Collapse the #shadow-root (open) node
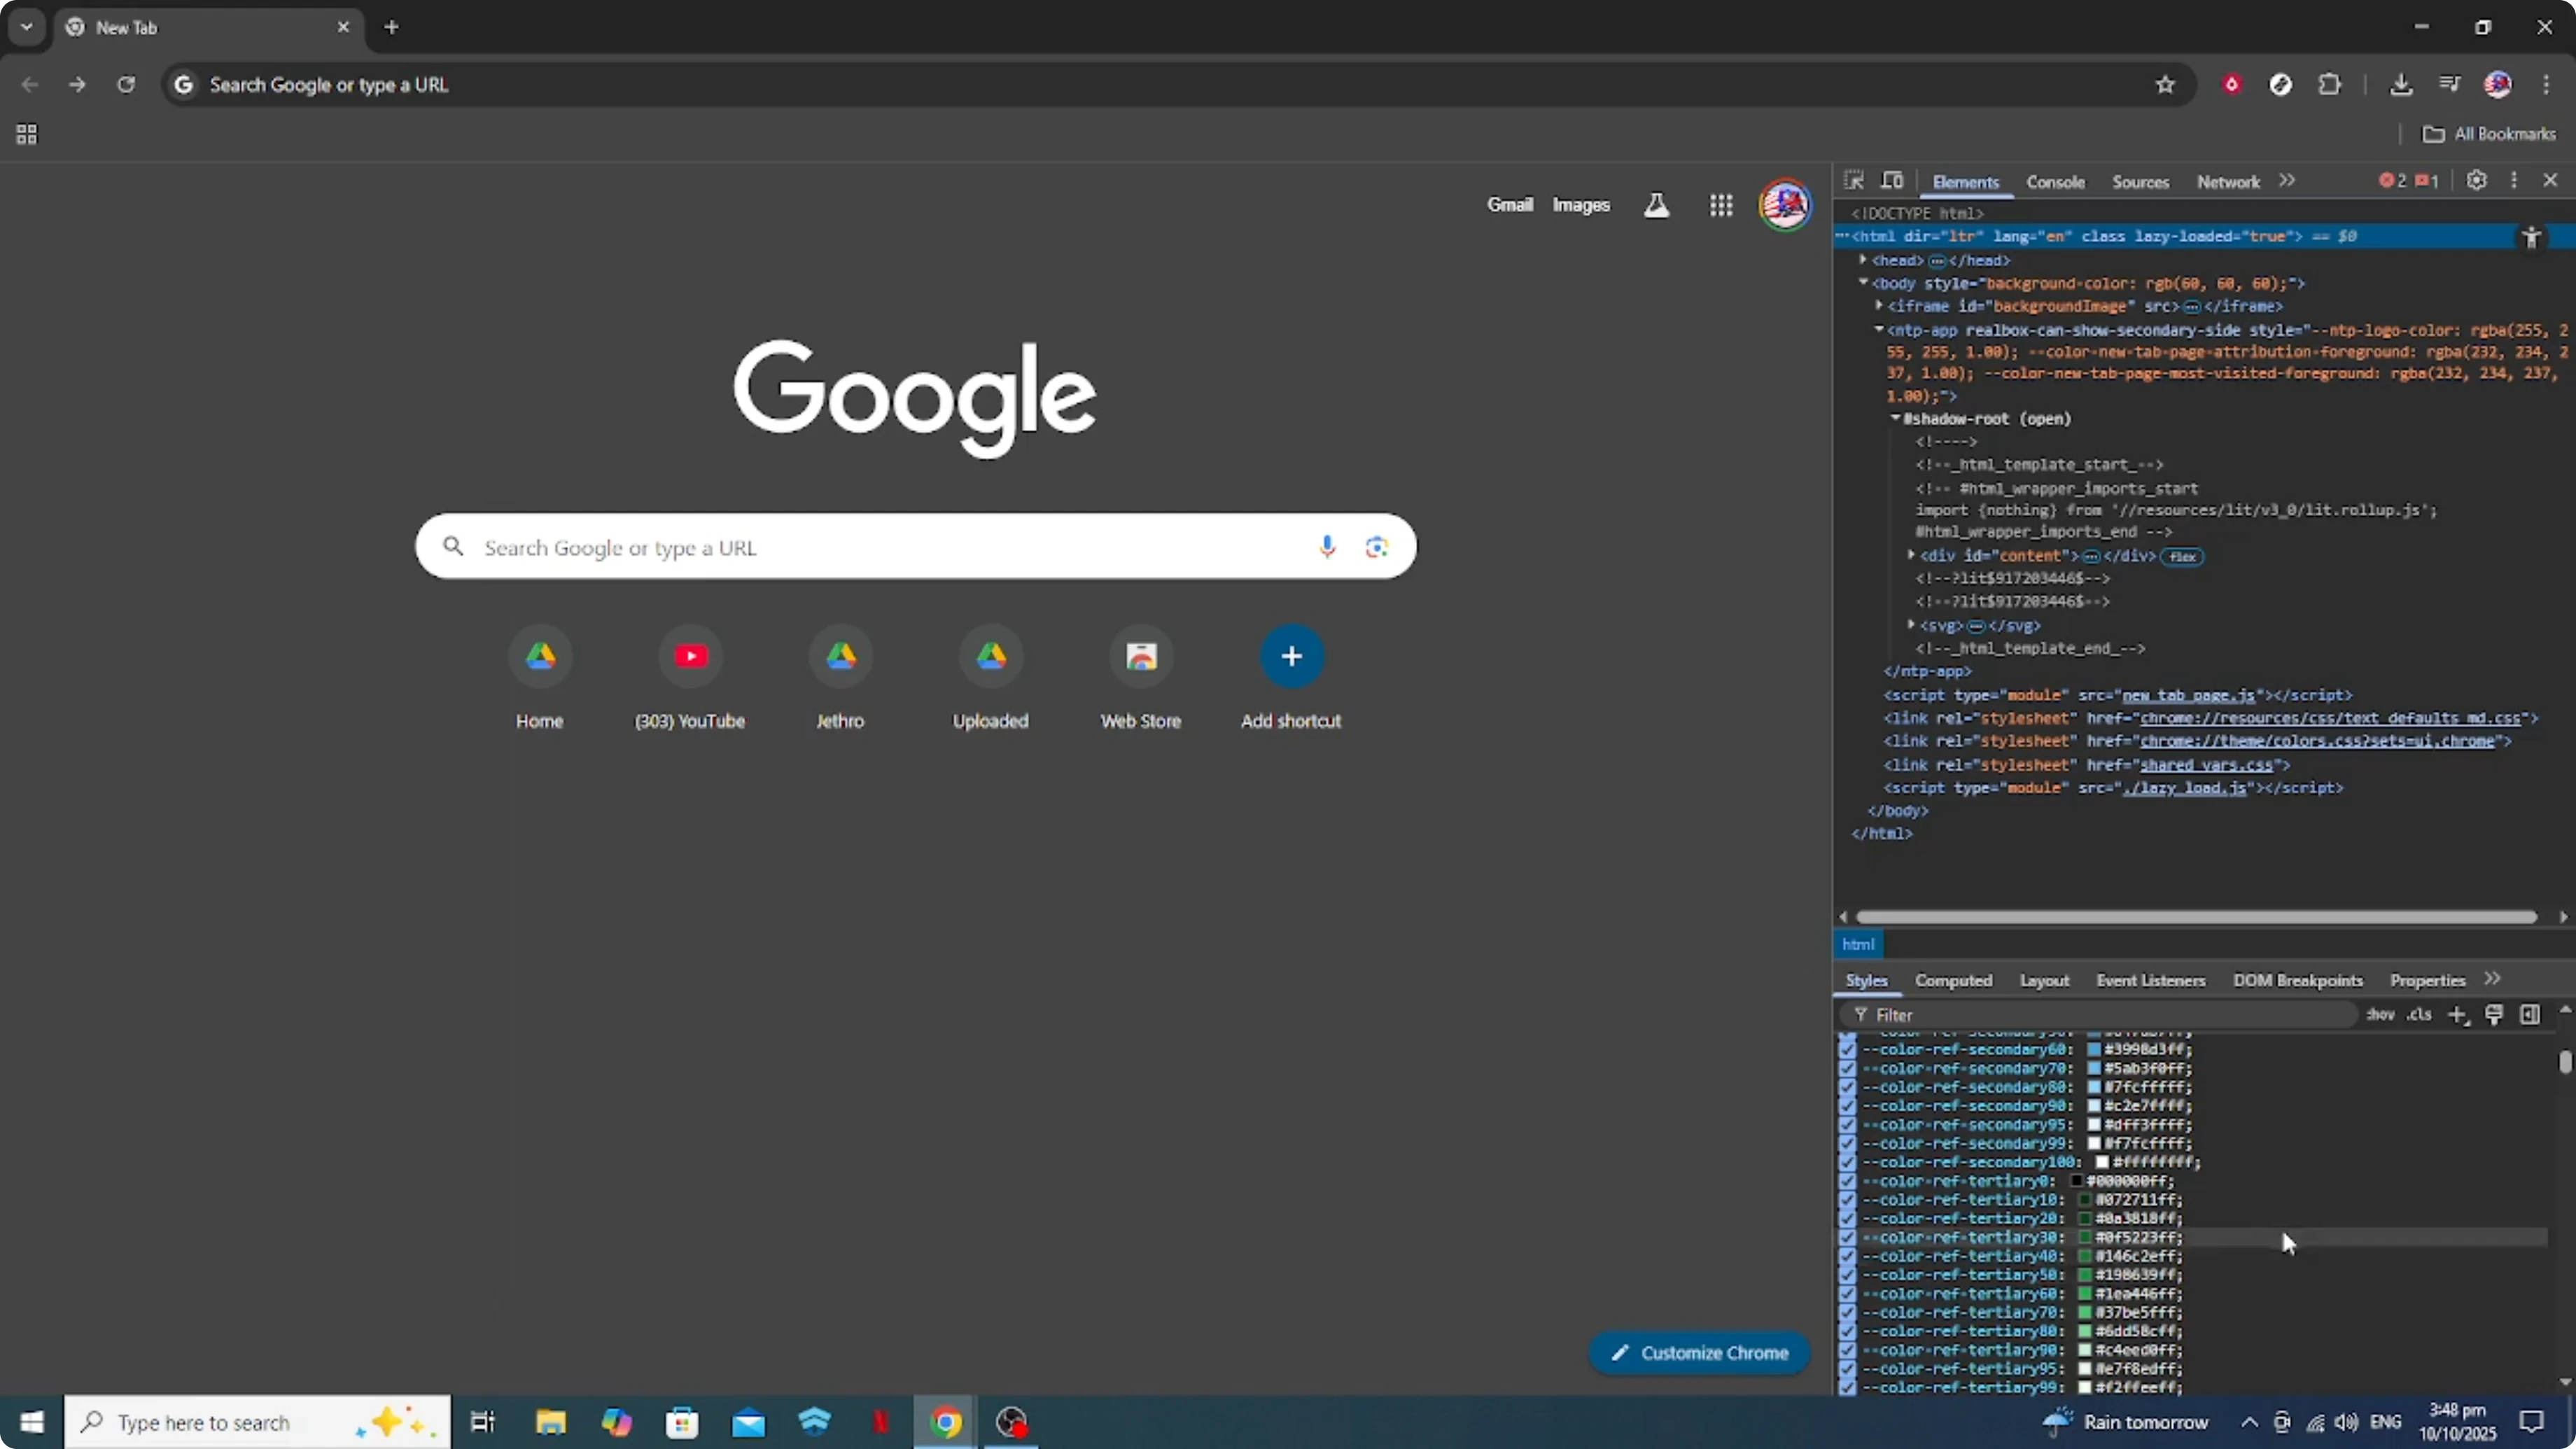 1895,418
